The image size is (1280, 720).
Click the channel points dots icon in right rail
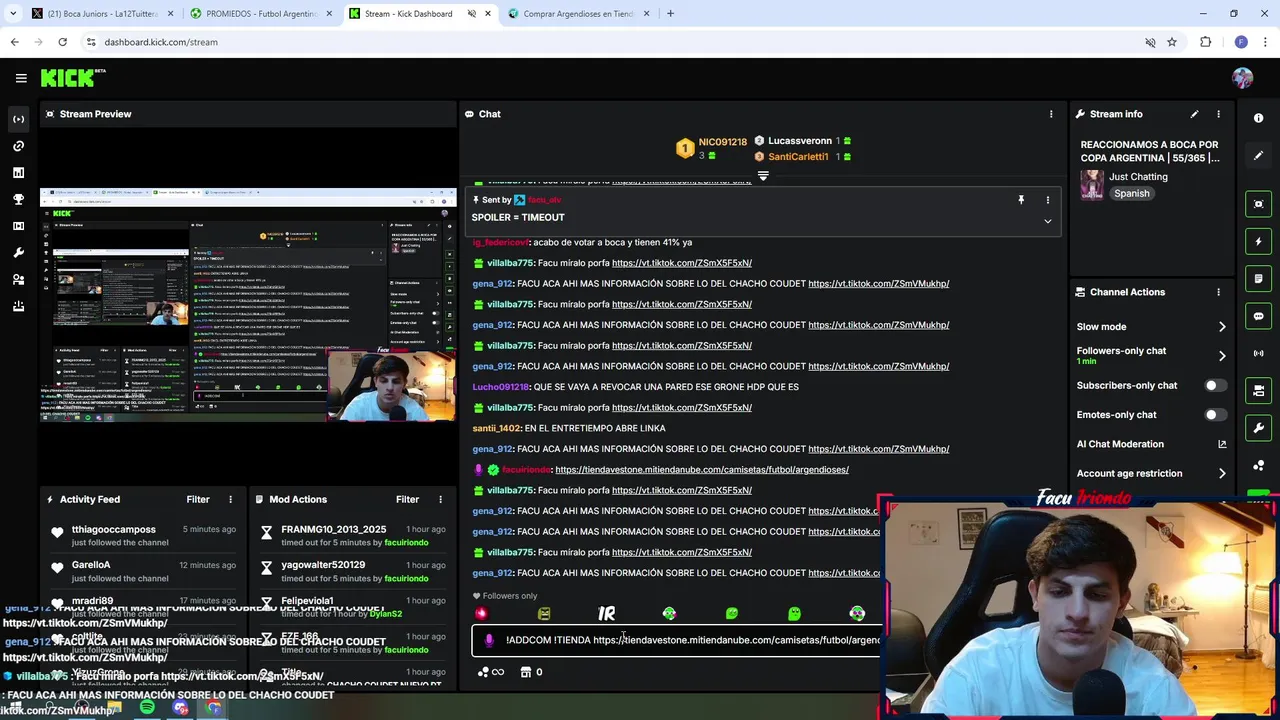click(x=1258, y=465)
